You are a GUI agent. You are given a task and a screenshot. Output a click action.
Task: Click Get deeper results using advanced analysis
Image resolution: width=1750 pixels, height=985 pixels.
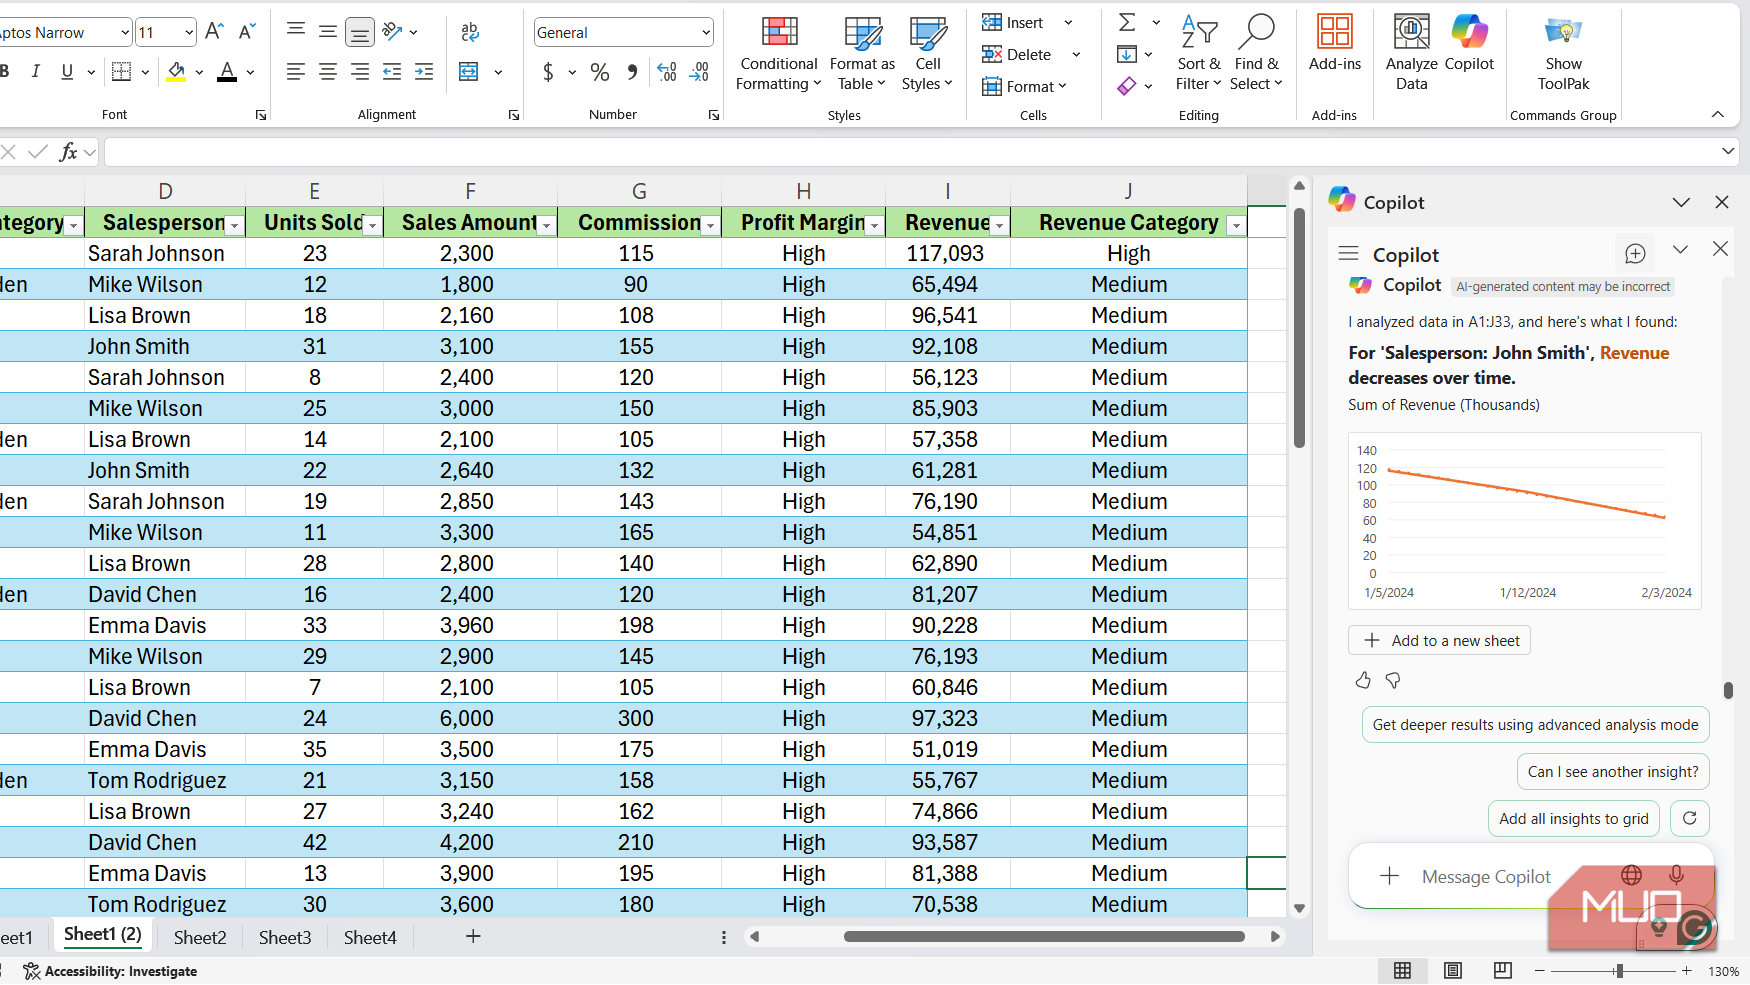click(1535, 724)
